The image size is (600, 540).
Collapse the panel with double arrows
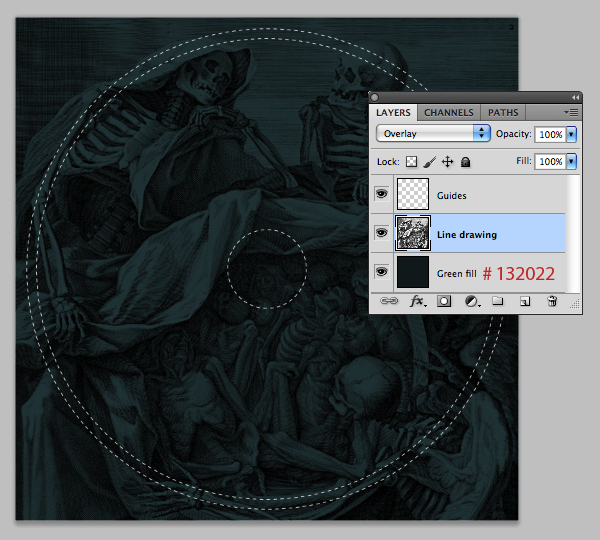[575, 98]
